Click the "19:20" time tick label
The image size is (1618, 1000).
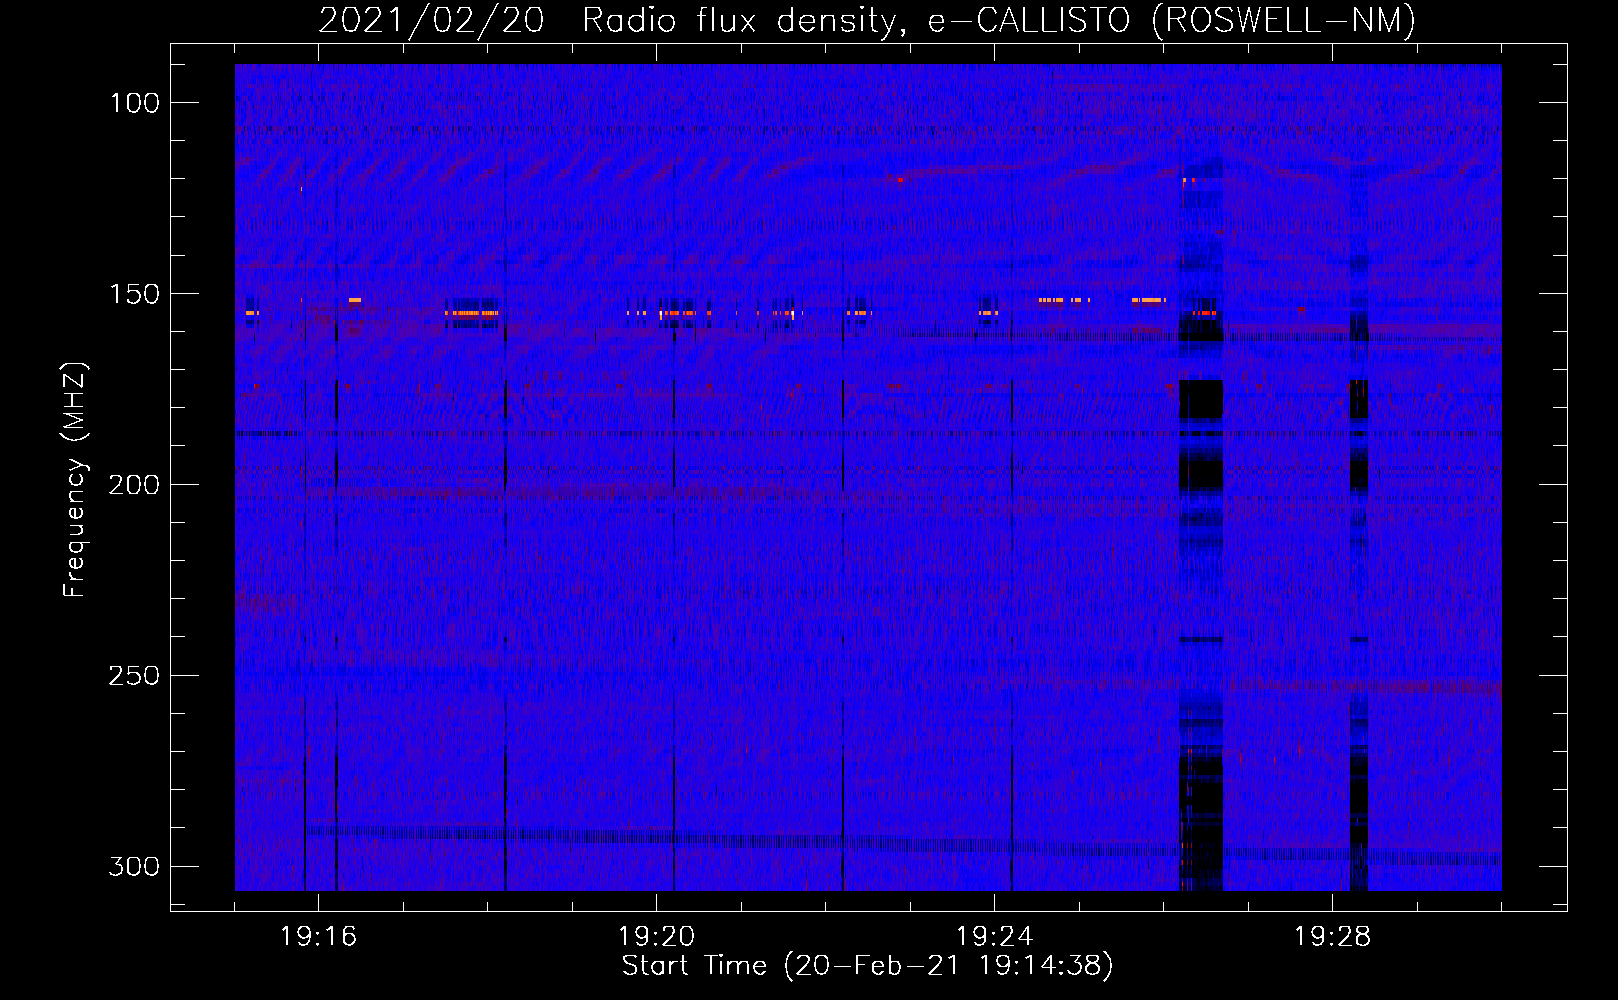pyautogui.click(x=657, y=937)
